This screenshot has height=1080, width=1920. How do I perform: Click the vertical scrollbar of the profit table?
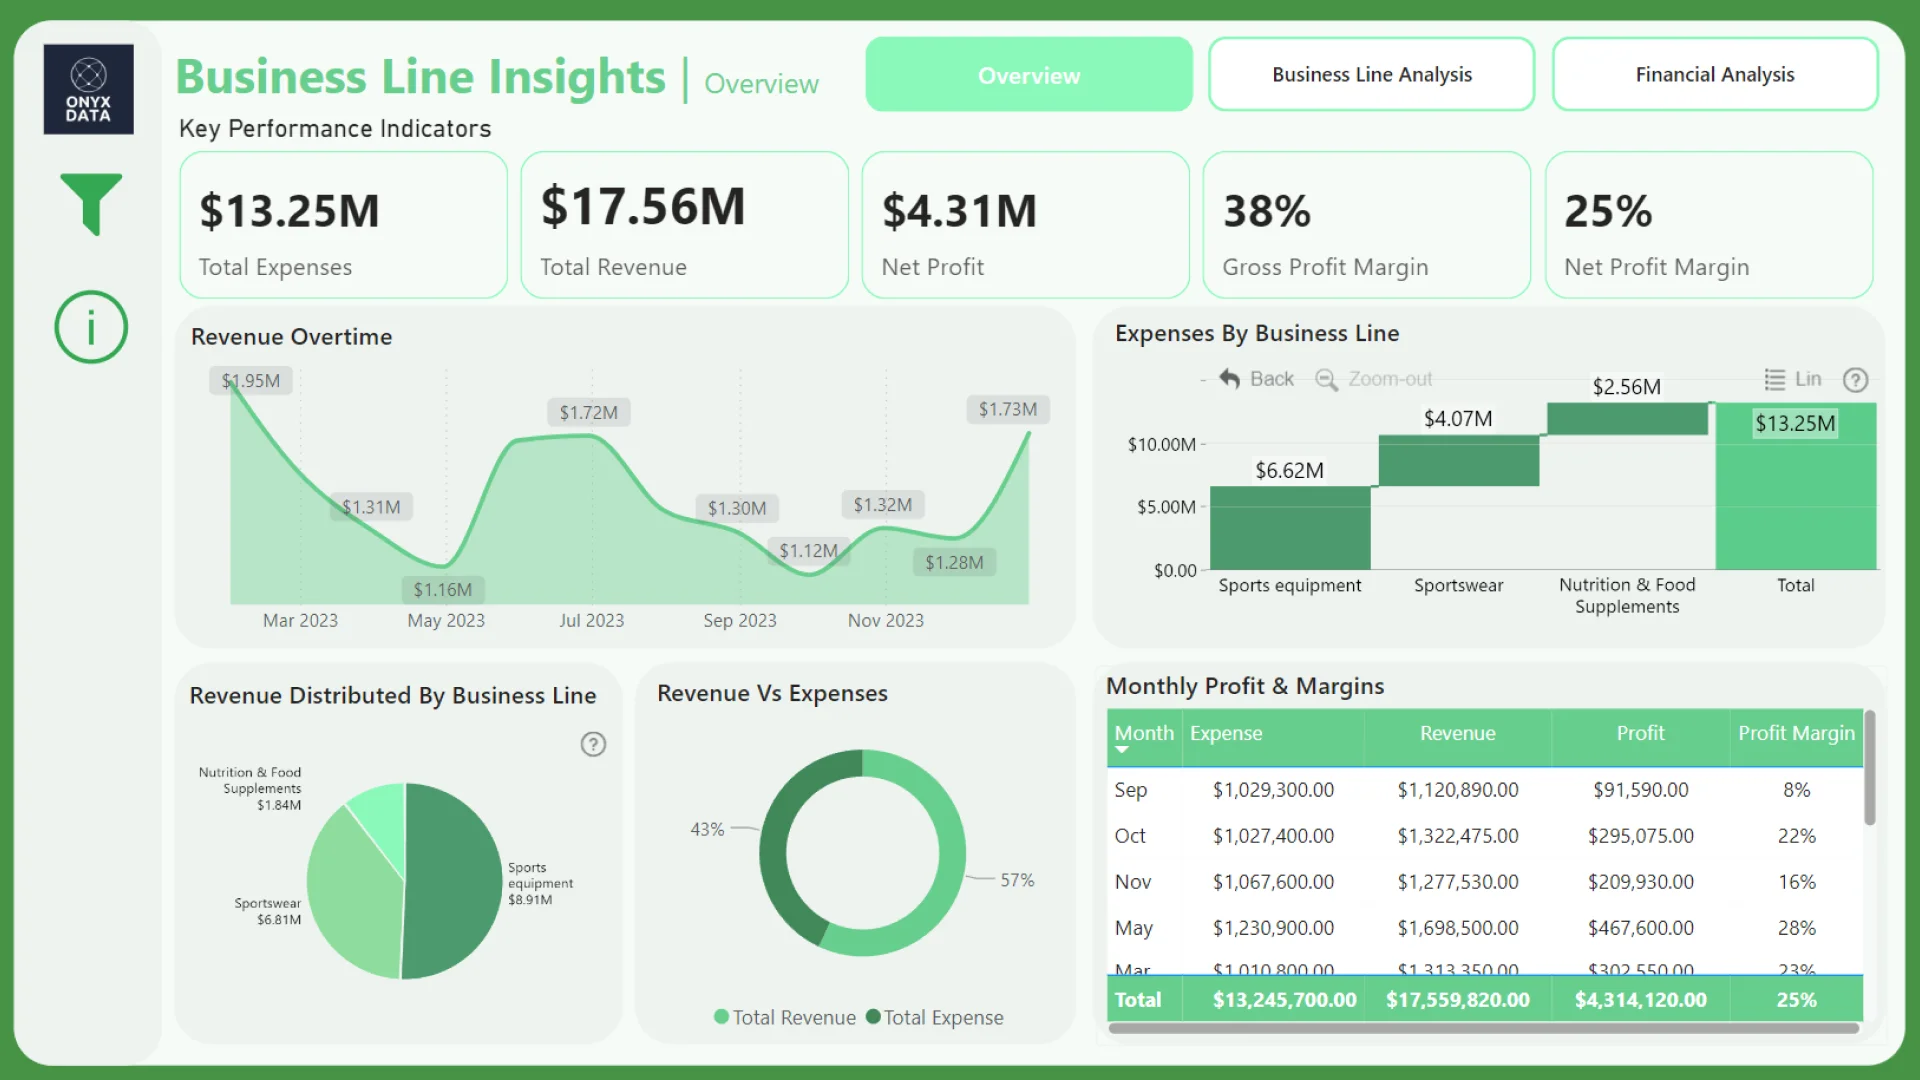1869,768
